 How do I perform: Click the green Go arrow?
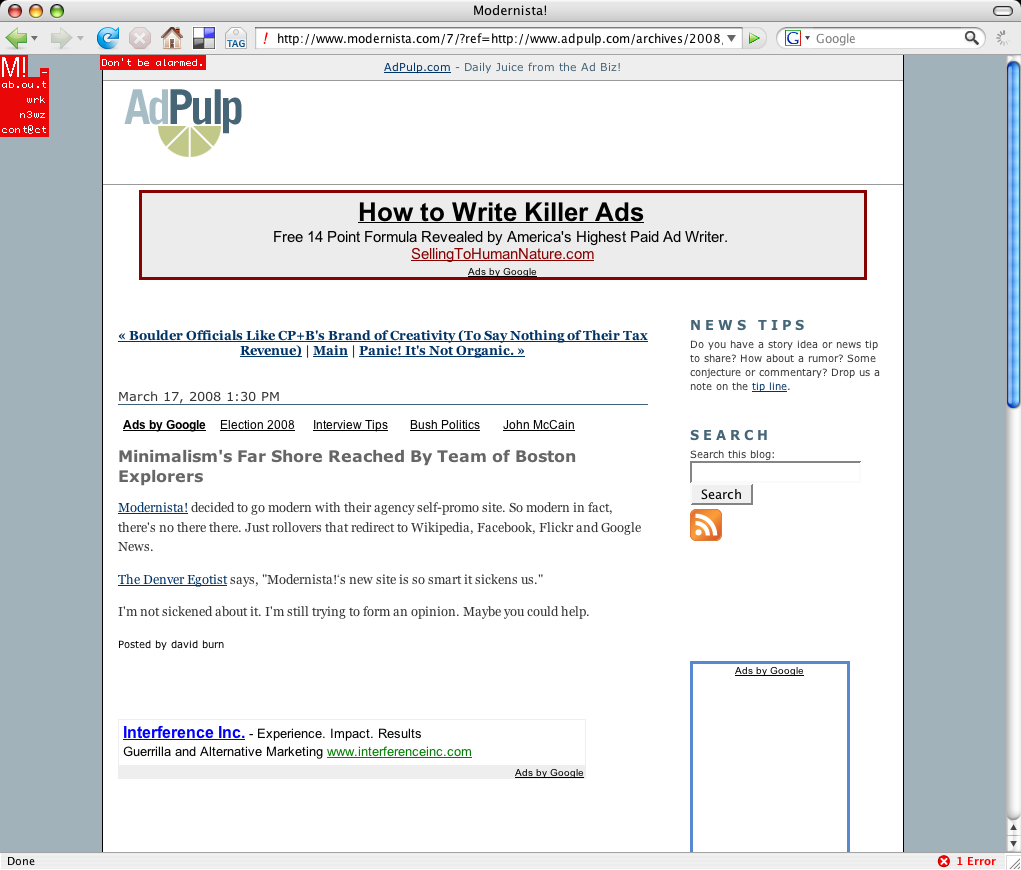(754, 38)
